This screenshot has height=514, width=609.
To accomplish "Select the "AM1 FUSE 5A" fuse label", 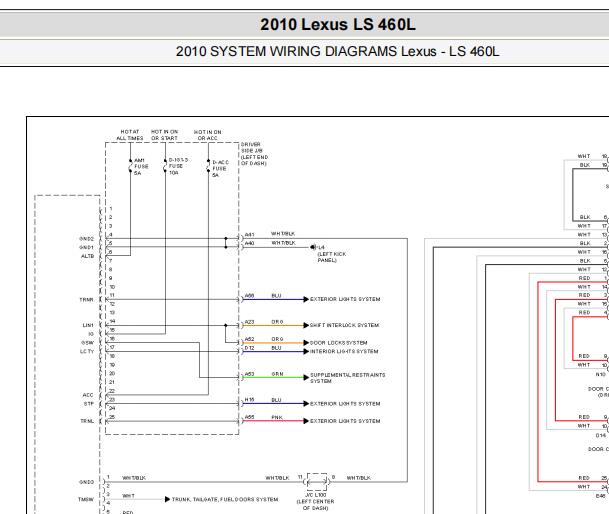I will (141, 166).
